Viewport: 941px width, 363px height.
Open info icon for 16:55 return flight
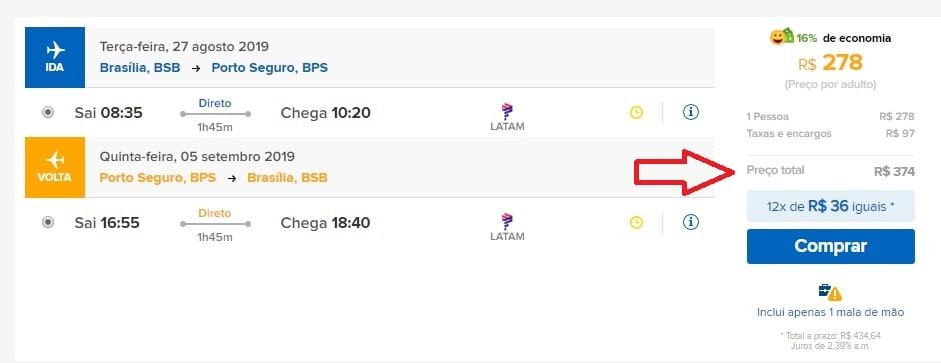coord(691,222)
